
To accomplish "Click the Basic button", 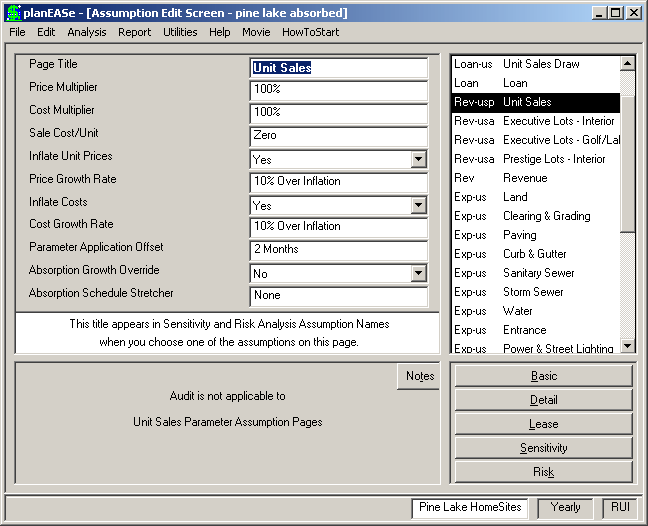I will pos(543,376).
